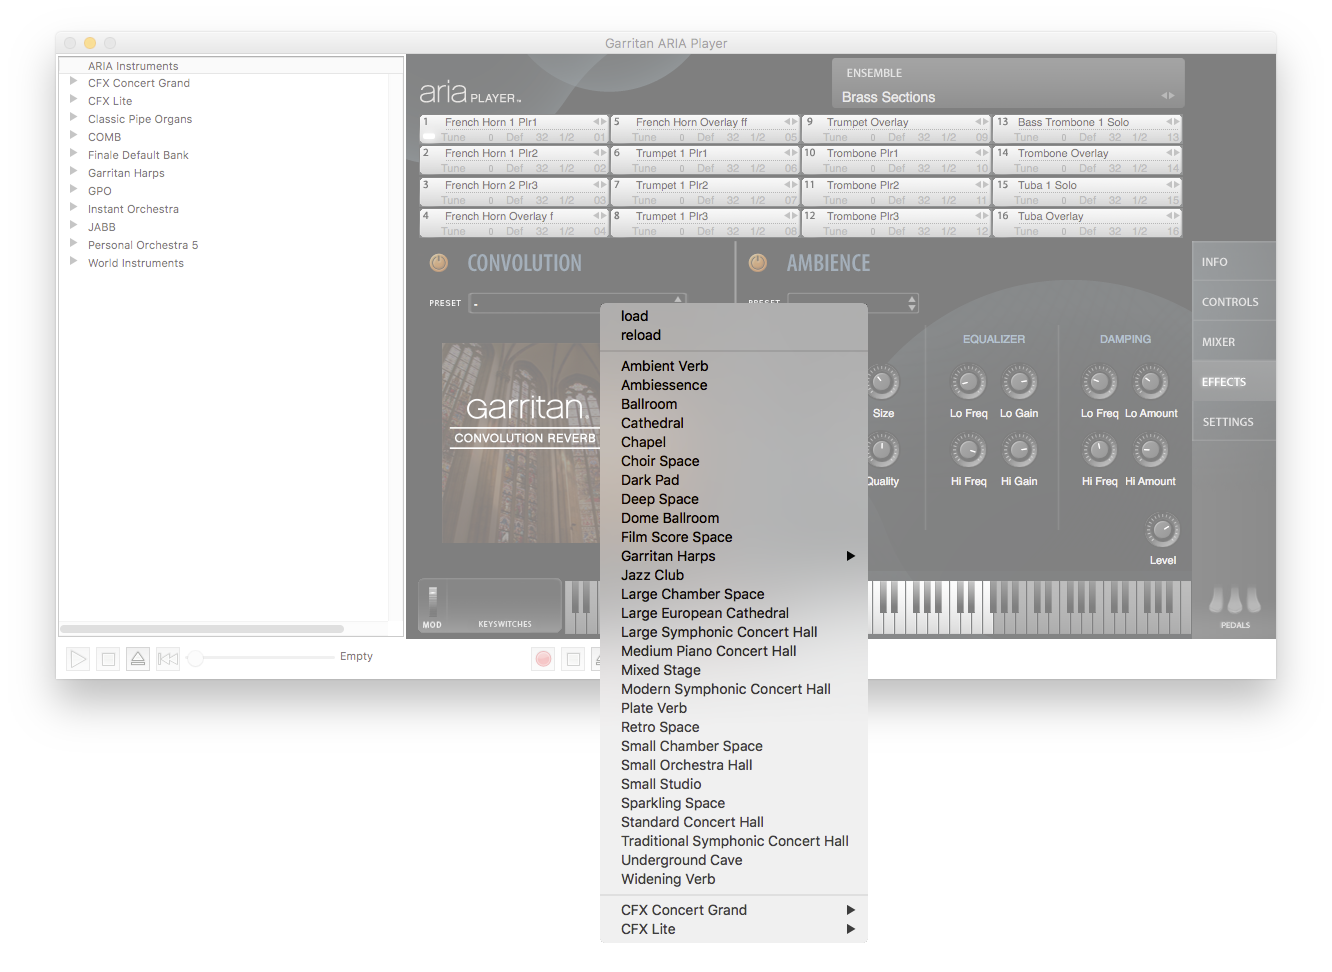
Task: Expand Personal Orchestra 5 tree item
Action: 73,244
